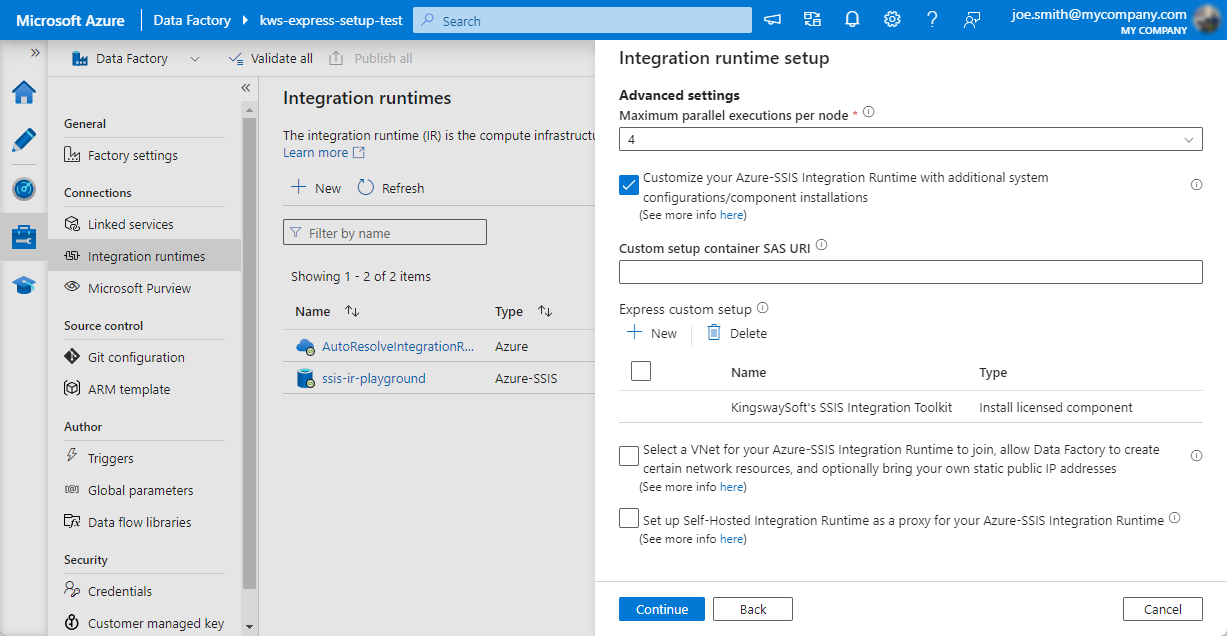This screenshot has height=636, width=1227.
Task: Click 'here' link under VNet option
Action: tap(732, 487)
